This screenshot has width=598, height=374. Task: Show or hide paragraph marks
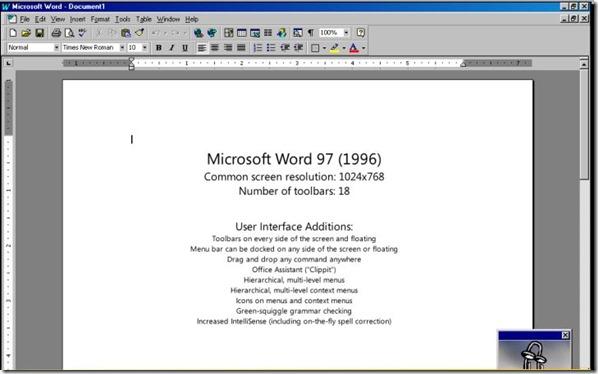(311, 33)
